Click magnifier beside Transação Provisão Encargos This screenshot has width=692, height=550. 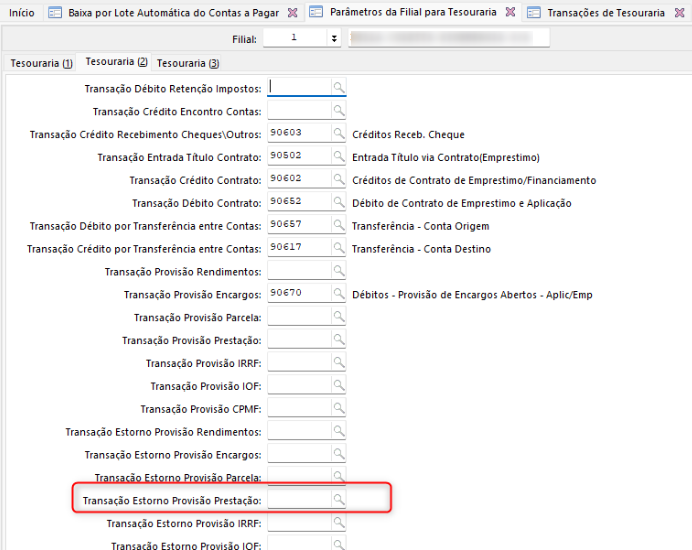tap(339, 294)
